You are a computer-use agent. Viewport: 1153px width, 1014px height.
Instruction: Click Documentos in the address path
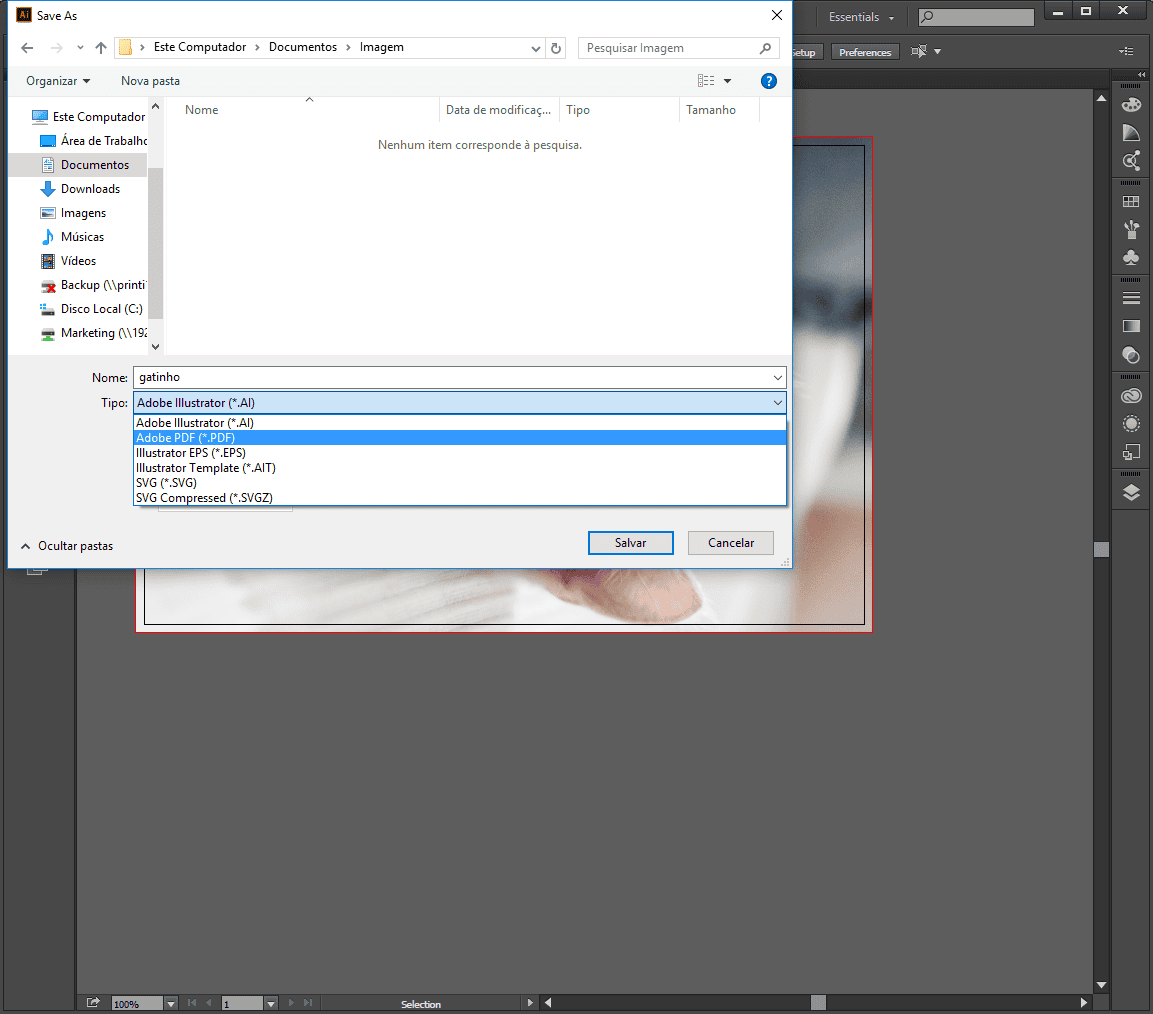303,47
